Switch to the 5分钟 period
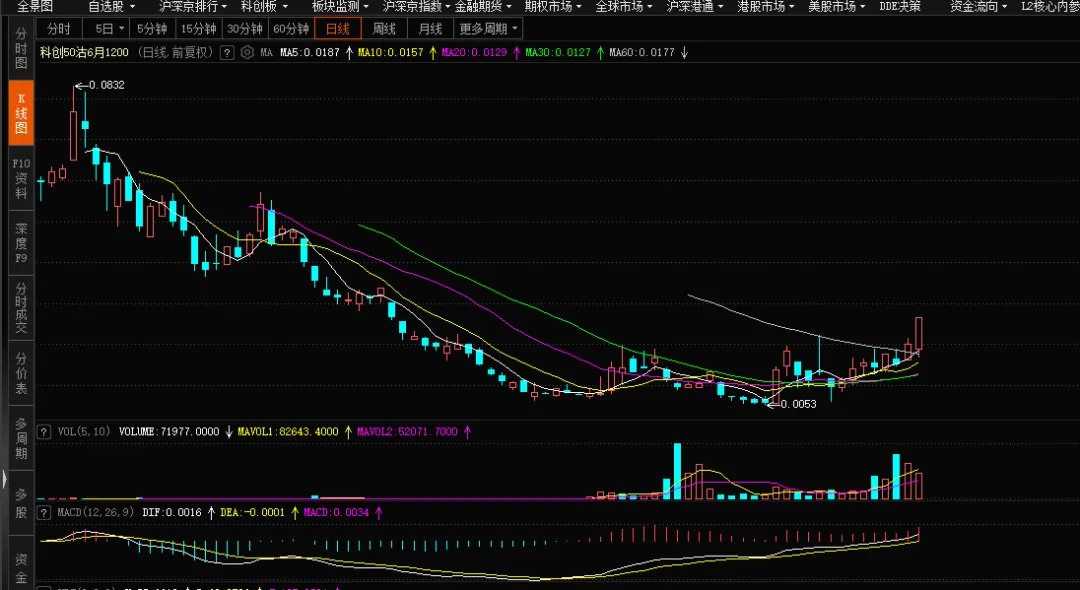The width and height of the screenshot is (1080, 590). pyautogui.click(x=152, y=29)
